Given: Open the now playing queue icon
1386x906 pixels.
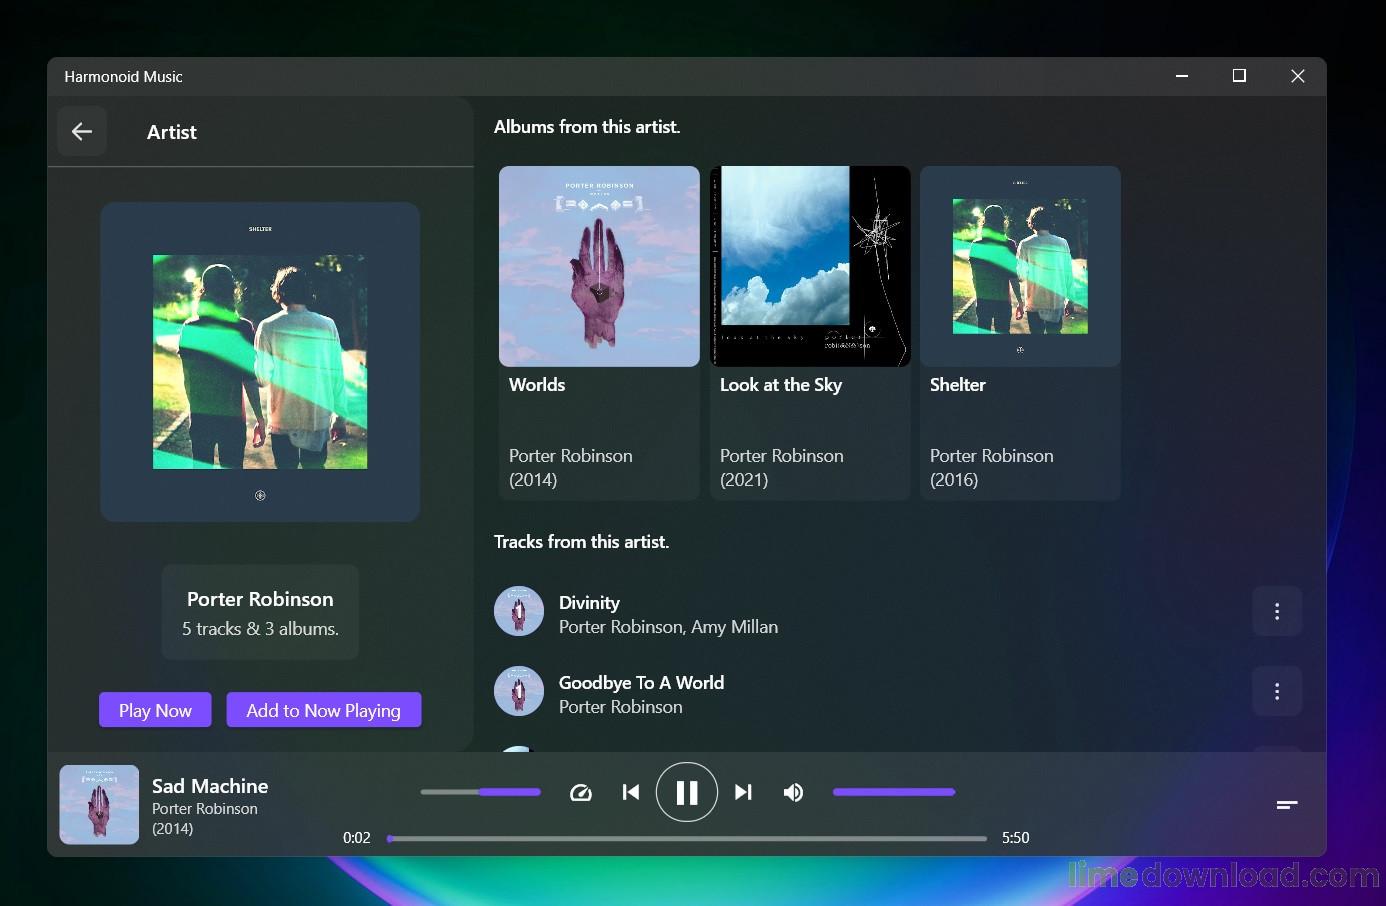Looking at the screenshot, I should tap(1286, 804).
